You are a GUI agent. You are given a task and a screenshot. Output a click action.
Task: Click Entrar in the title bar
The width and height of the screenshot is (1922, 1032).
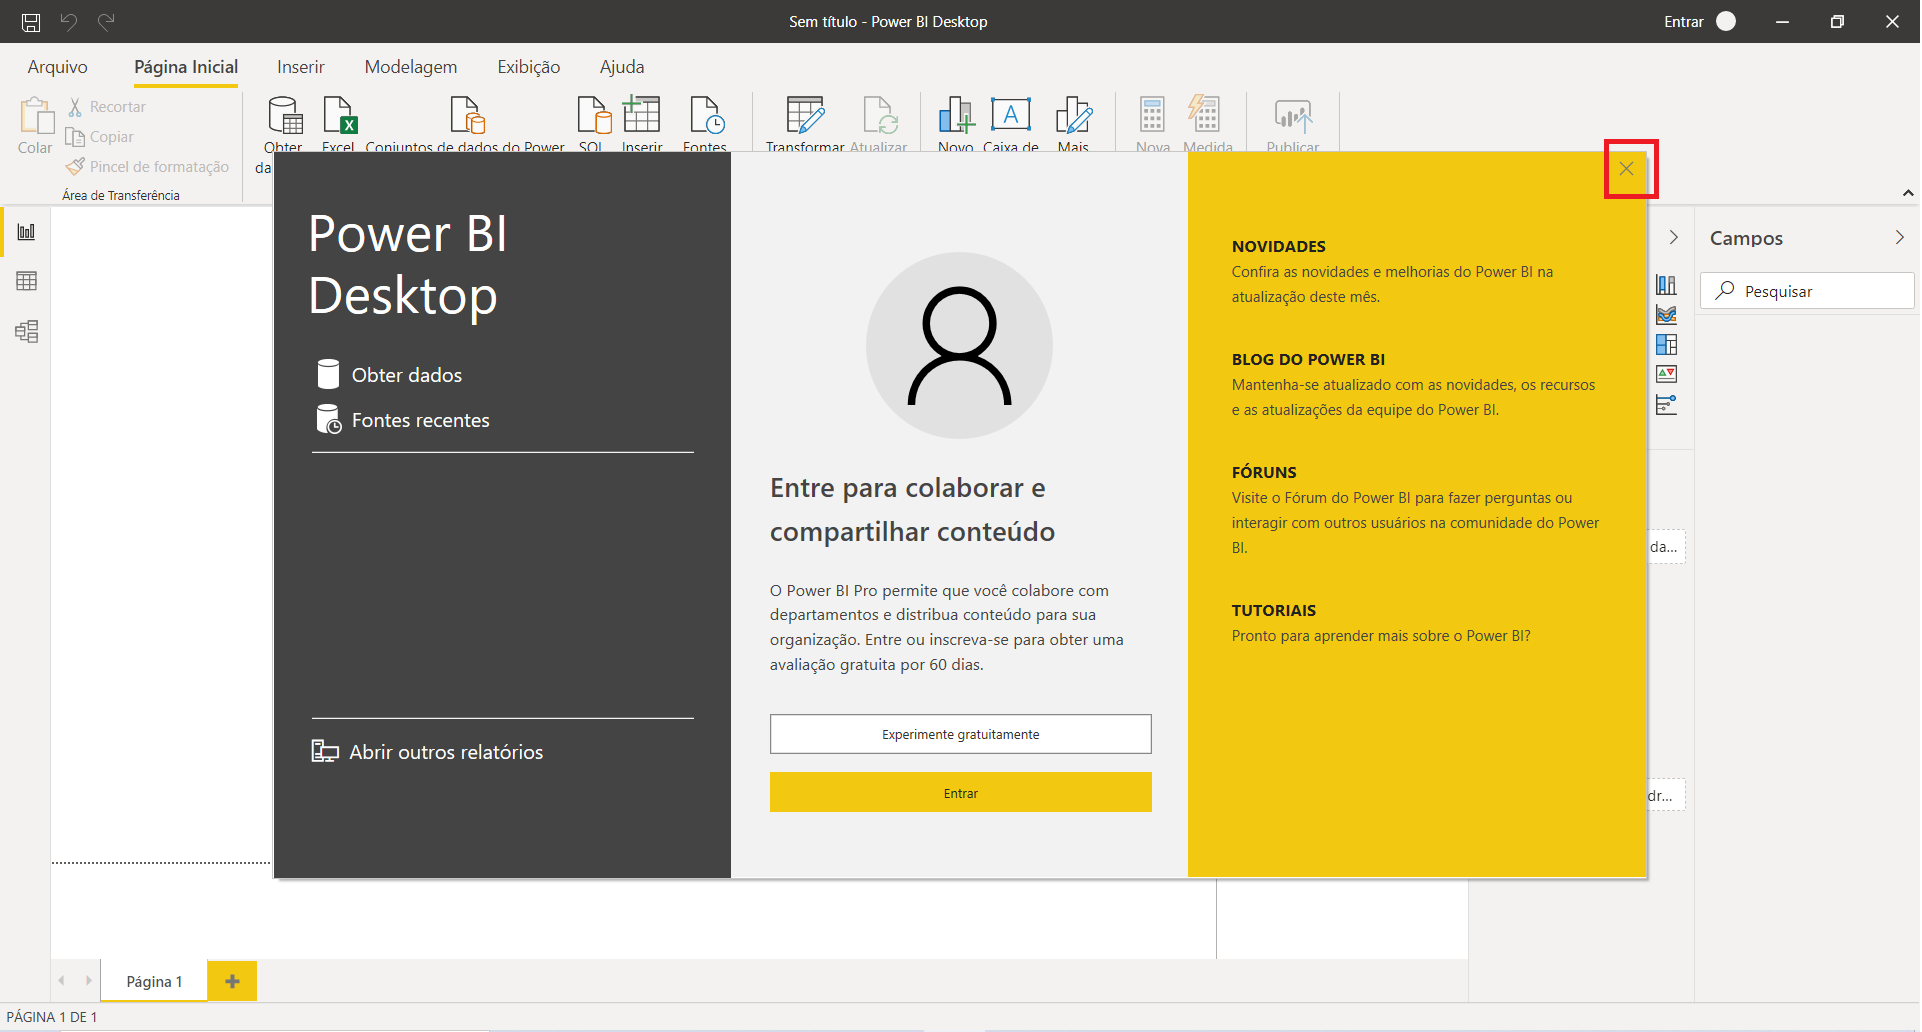coord(1684,21)
